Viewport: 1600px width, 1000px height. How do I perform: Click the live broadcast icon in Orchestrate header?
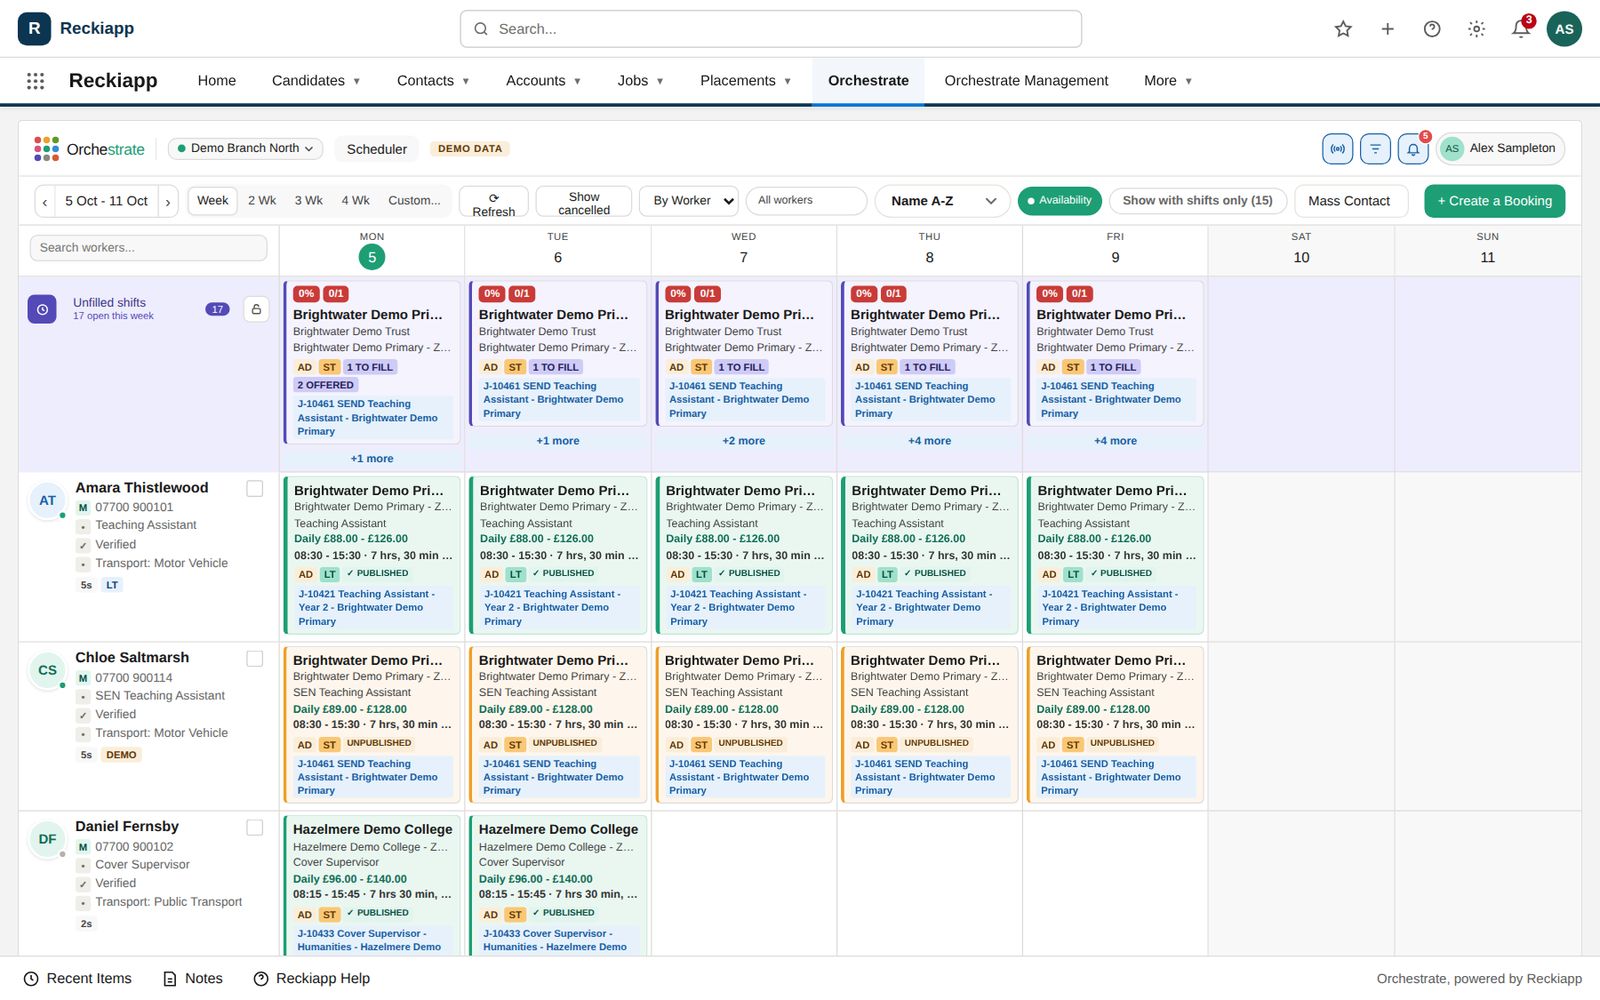click(1337, 149)
